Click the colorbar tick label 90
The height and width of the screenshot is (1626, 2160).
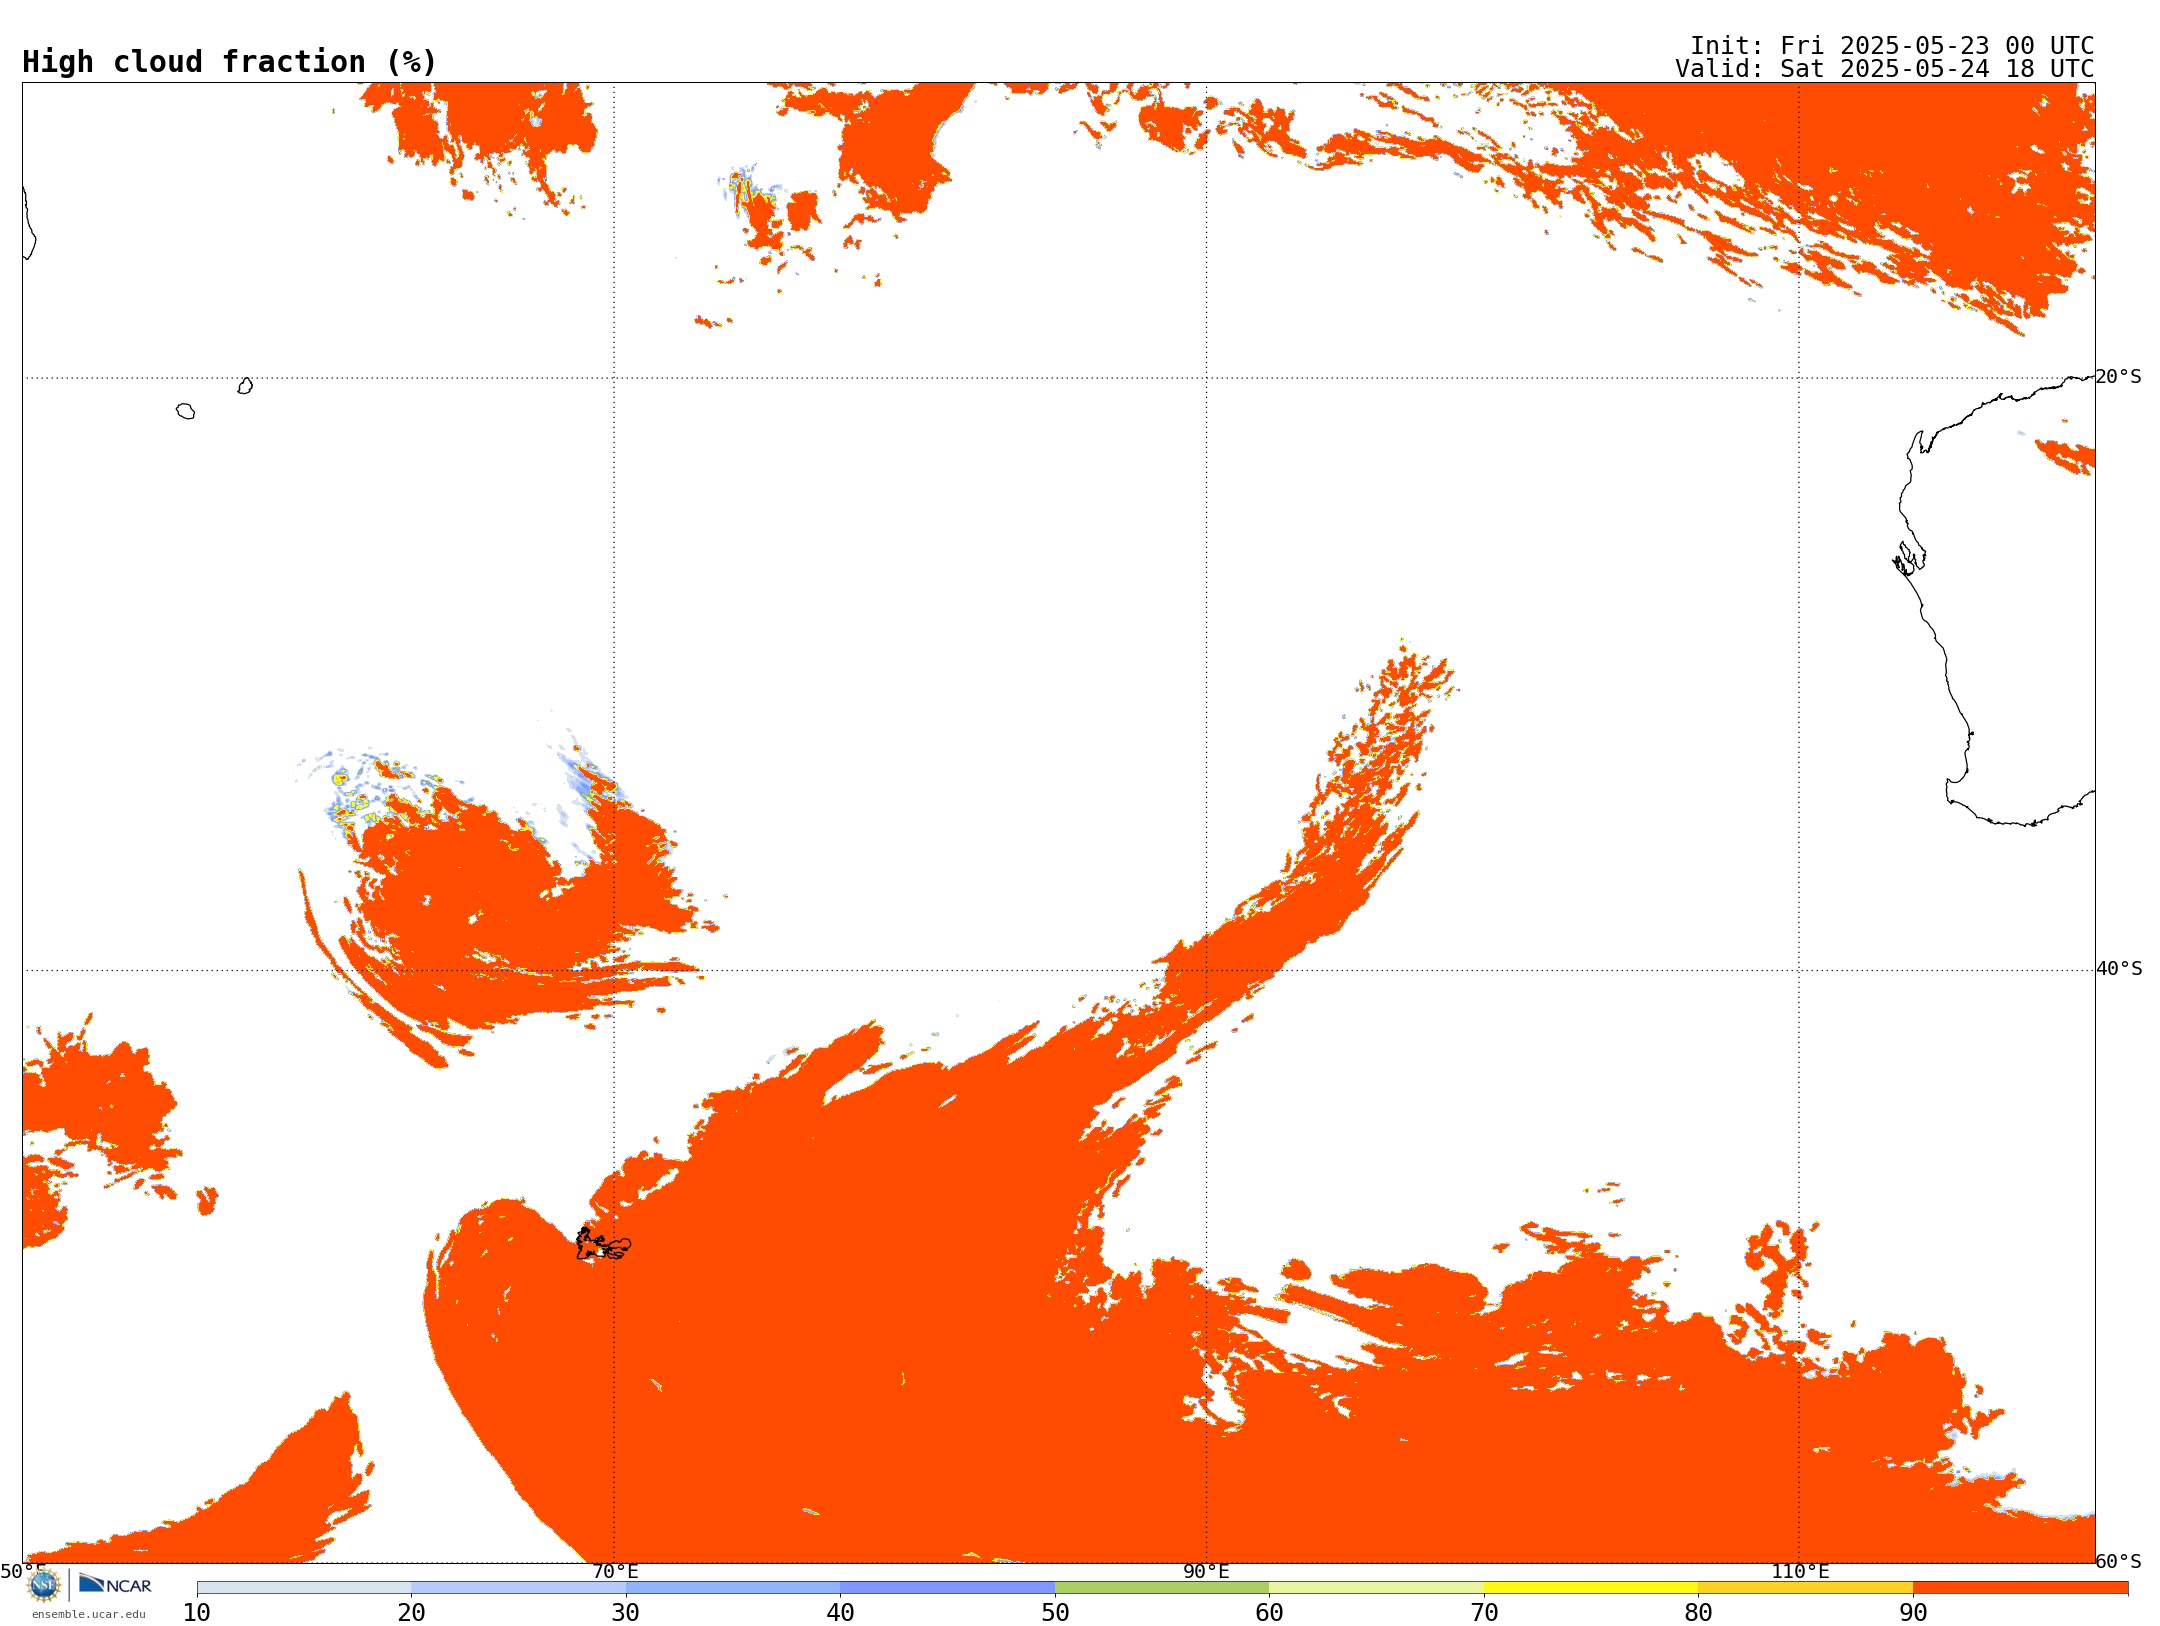1913,1613
